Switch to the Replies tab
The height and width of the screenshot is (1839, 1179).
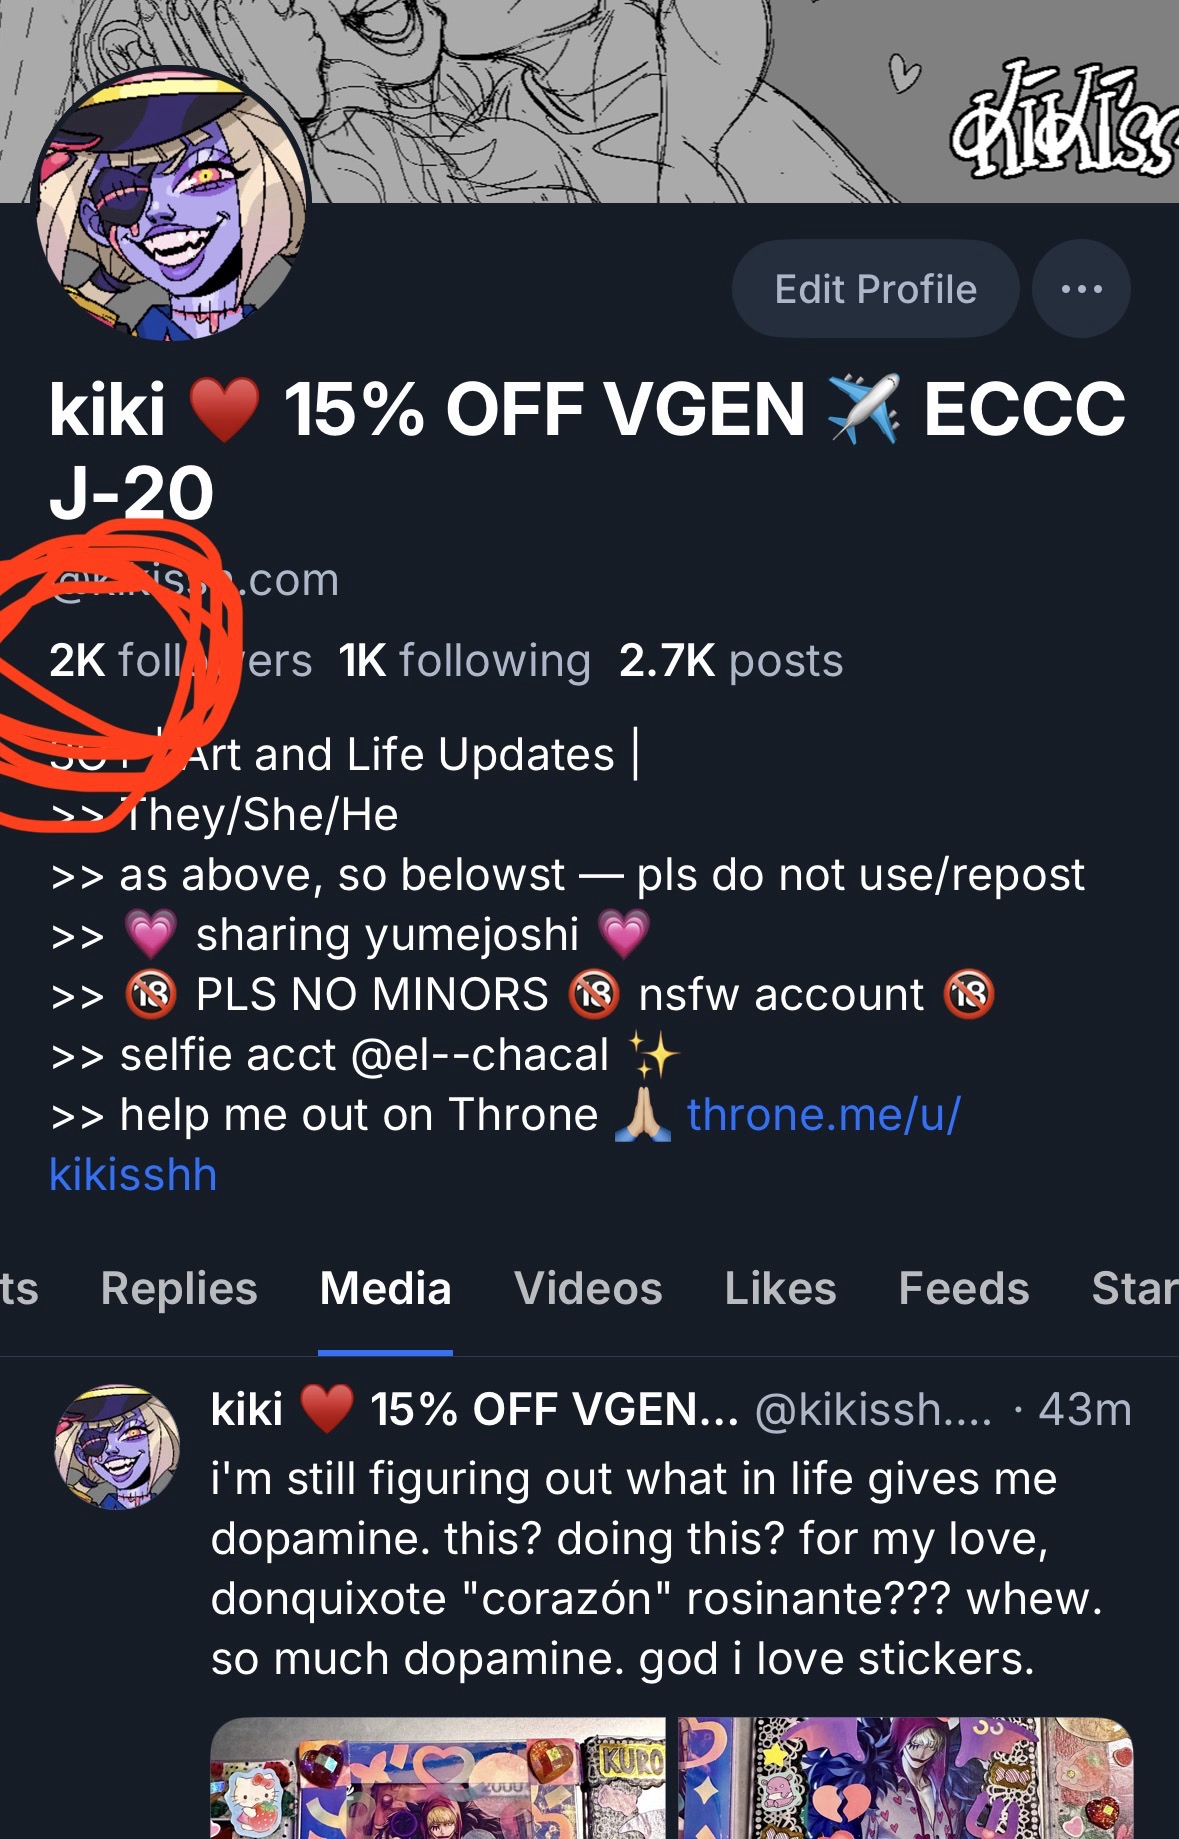[x=179, y=1289]
